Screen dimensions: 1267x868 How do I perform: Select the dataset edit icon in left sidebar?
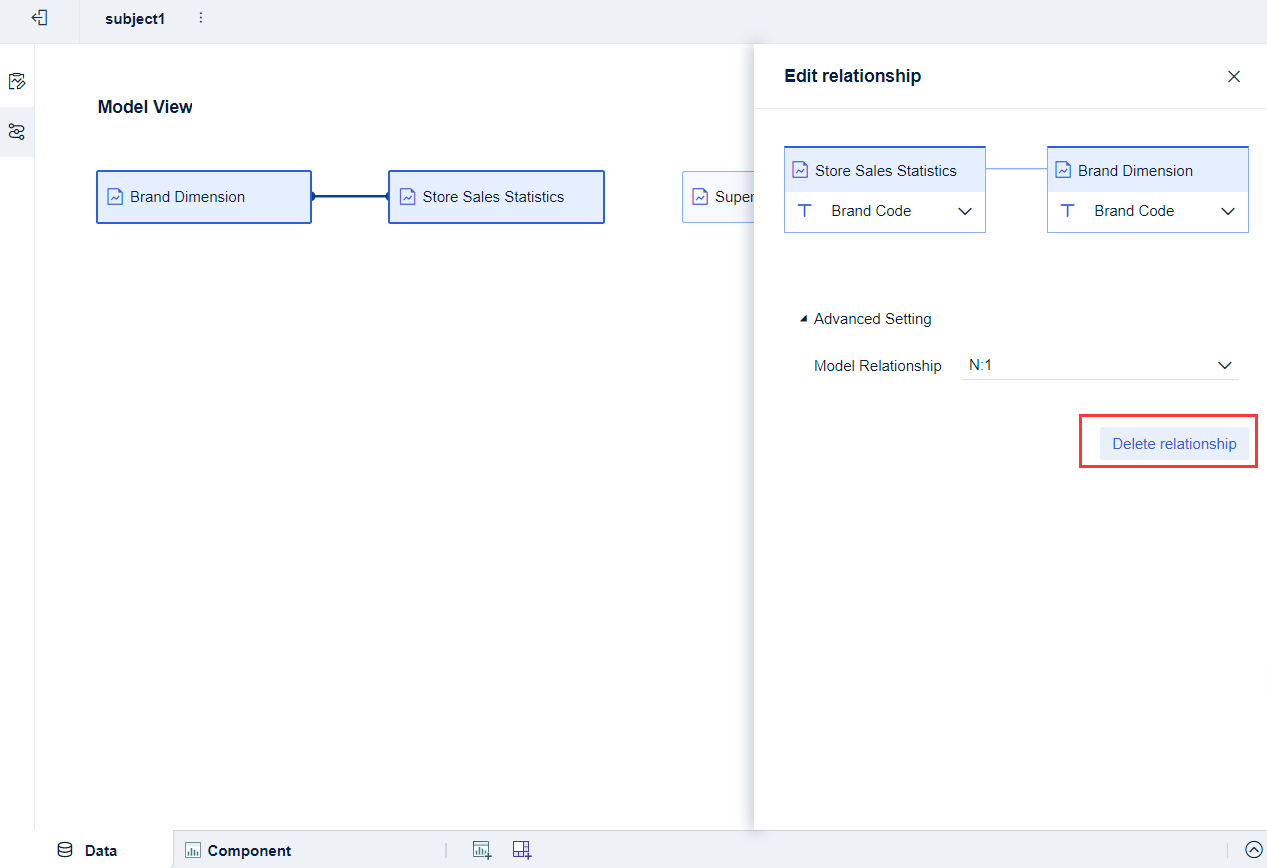17,81
